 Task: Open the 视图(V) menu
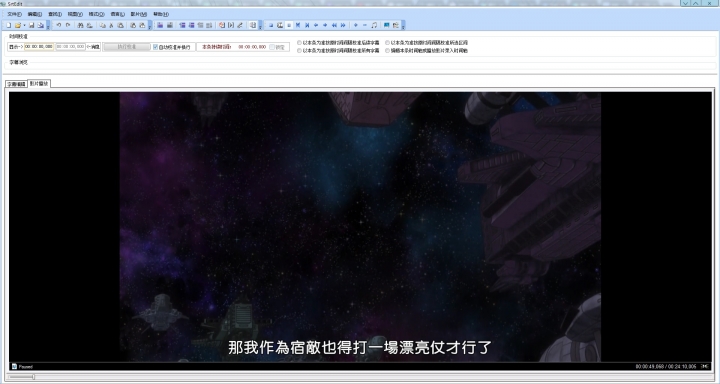click(75, 14)
